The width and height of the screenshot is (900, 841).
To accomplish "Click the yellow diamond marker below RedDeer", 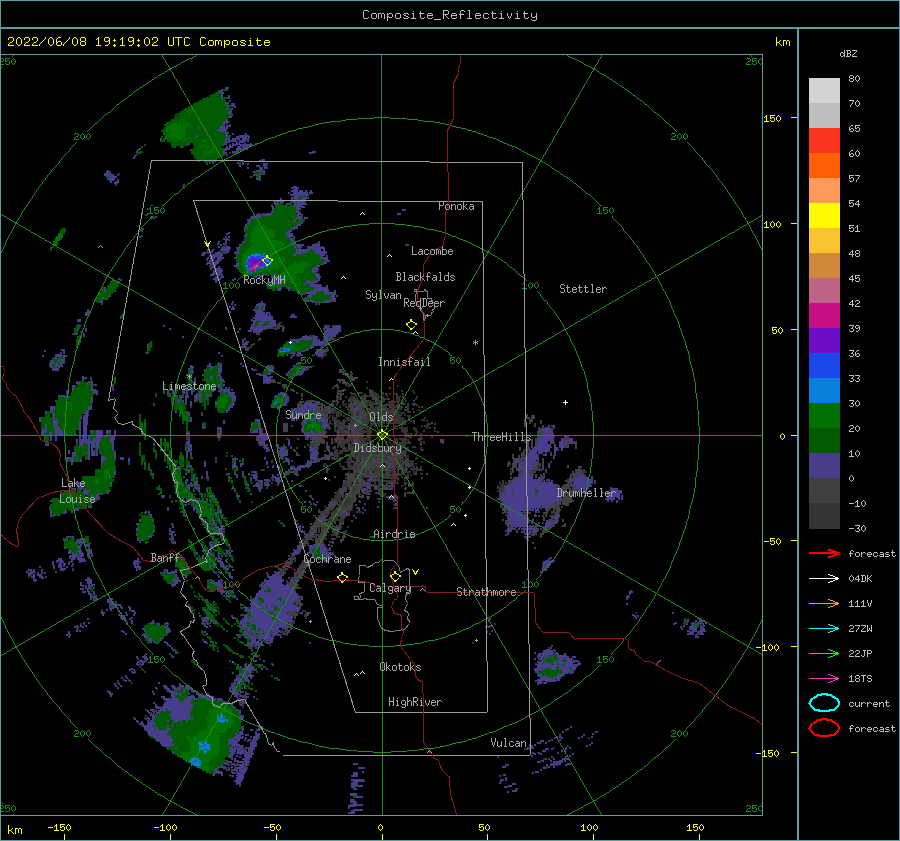I will [412, 324].
